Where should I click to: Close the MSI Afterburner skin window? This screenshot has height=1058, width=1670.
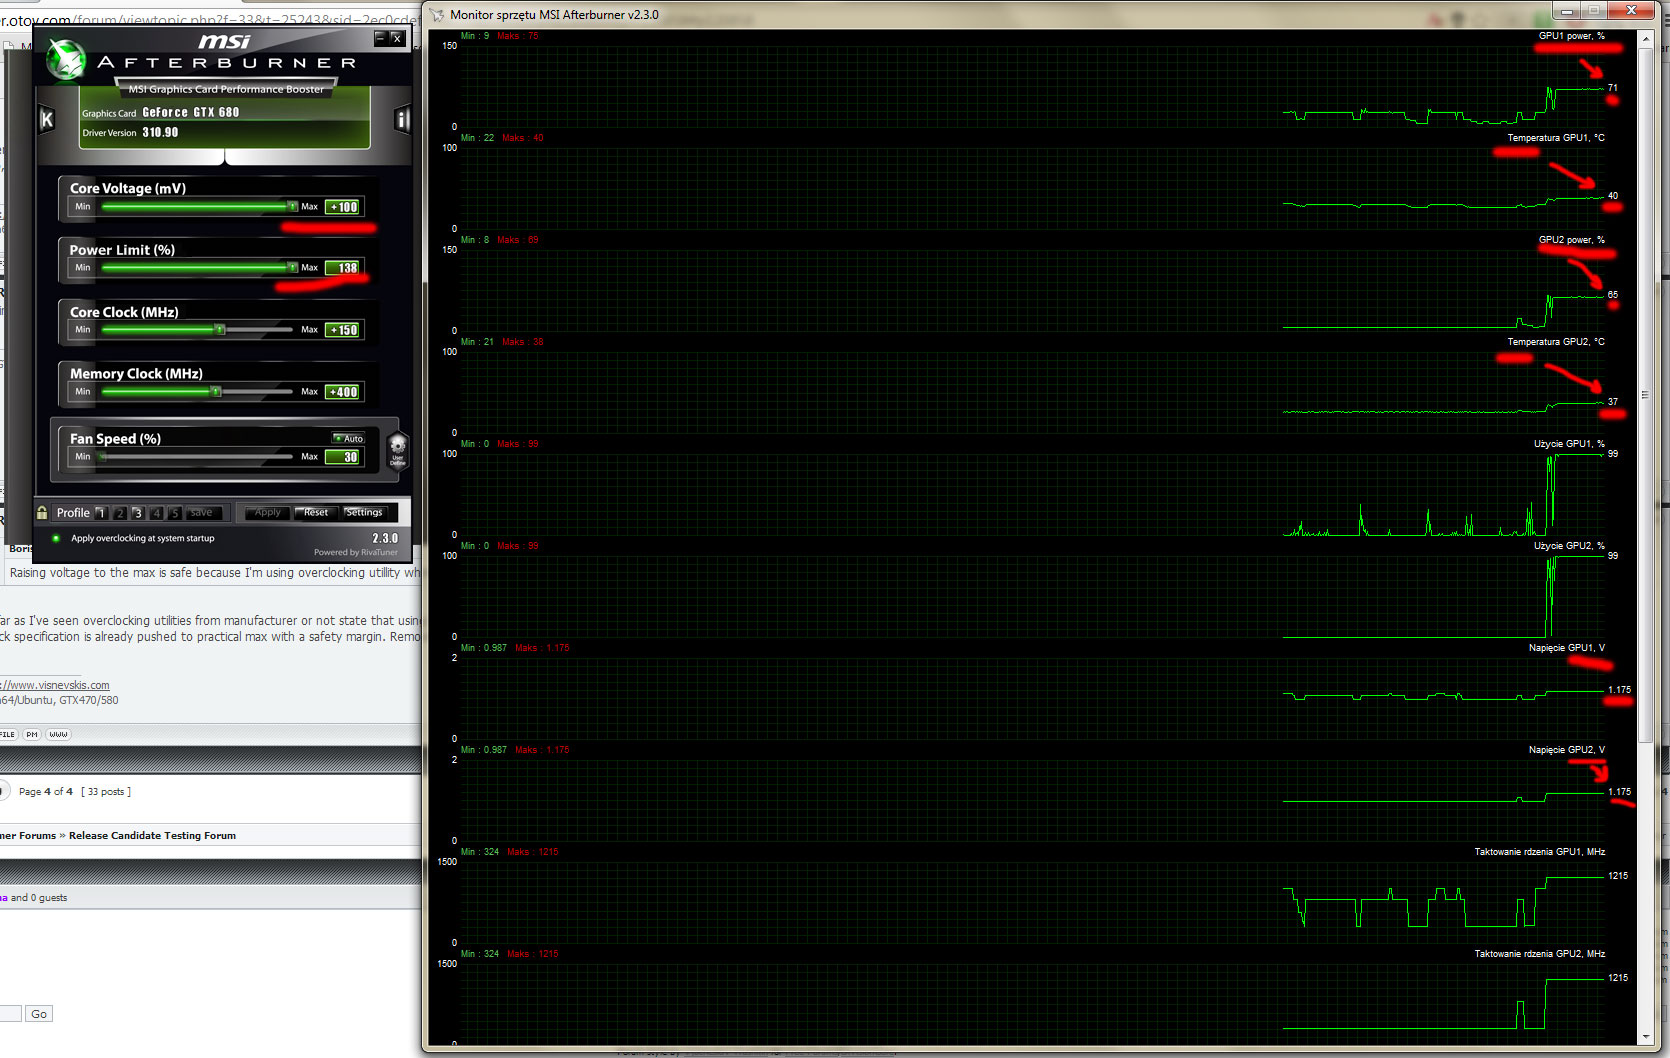click(397, 38)
